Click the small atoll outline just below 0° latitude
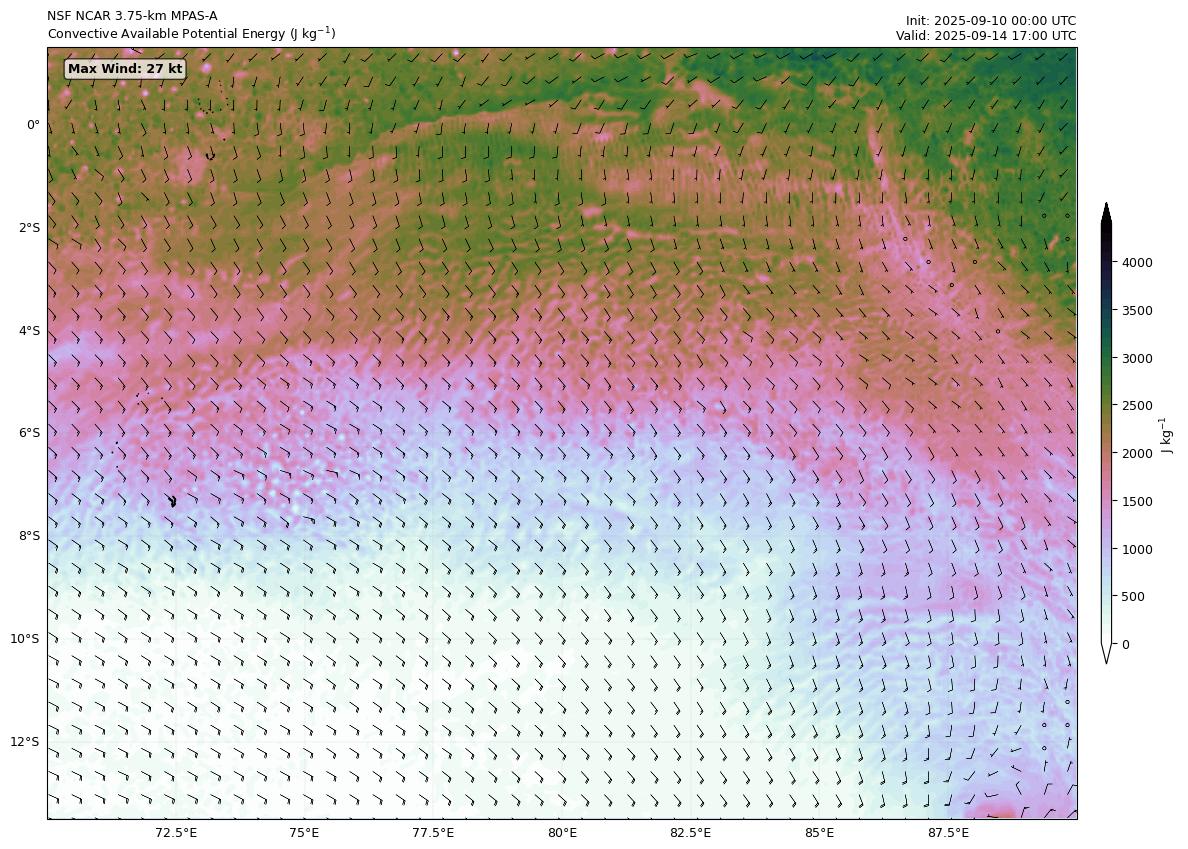The height and width of the screenshot is (849, 1188). click(x=210, y=156)
